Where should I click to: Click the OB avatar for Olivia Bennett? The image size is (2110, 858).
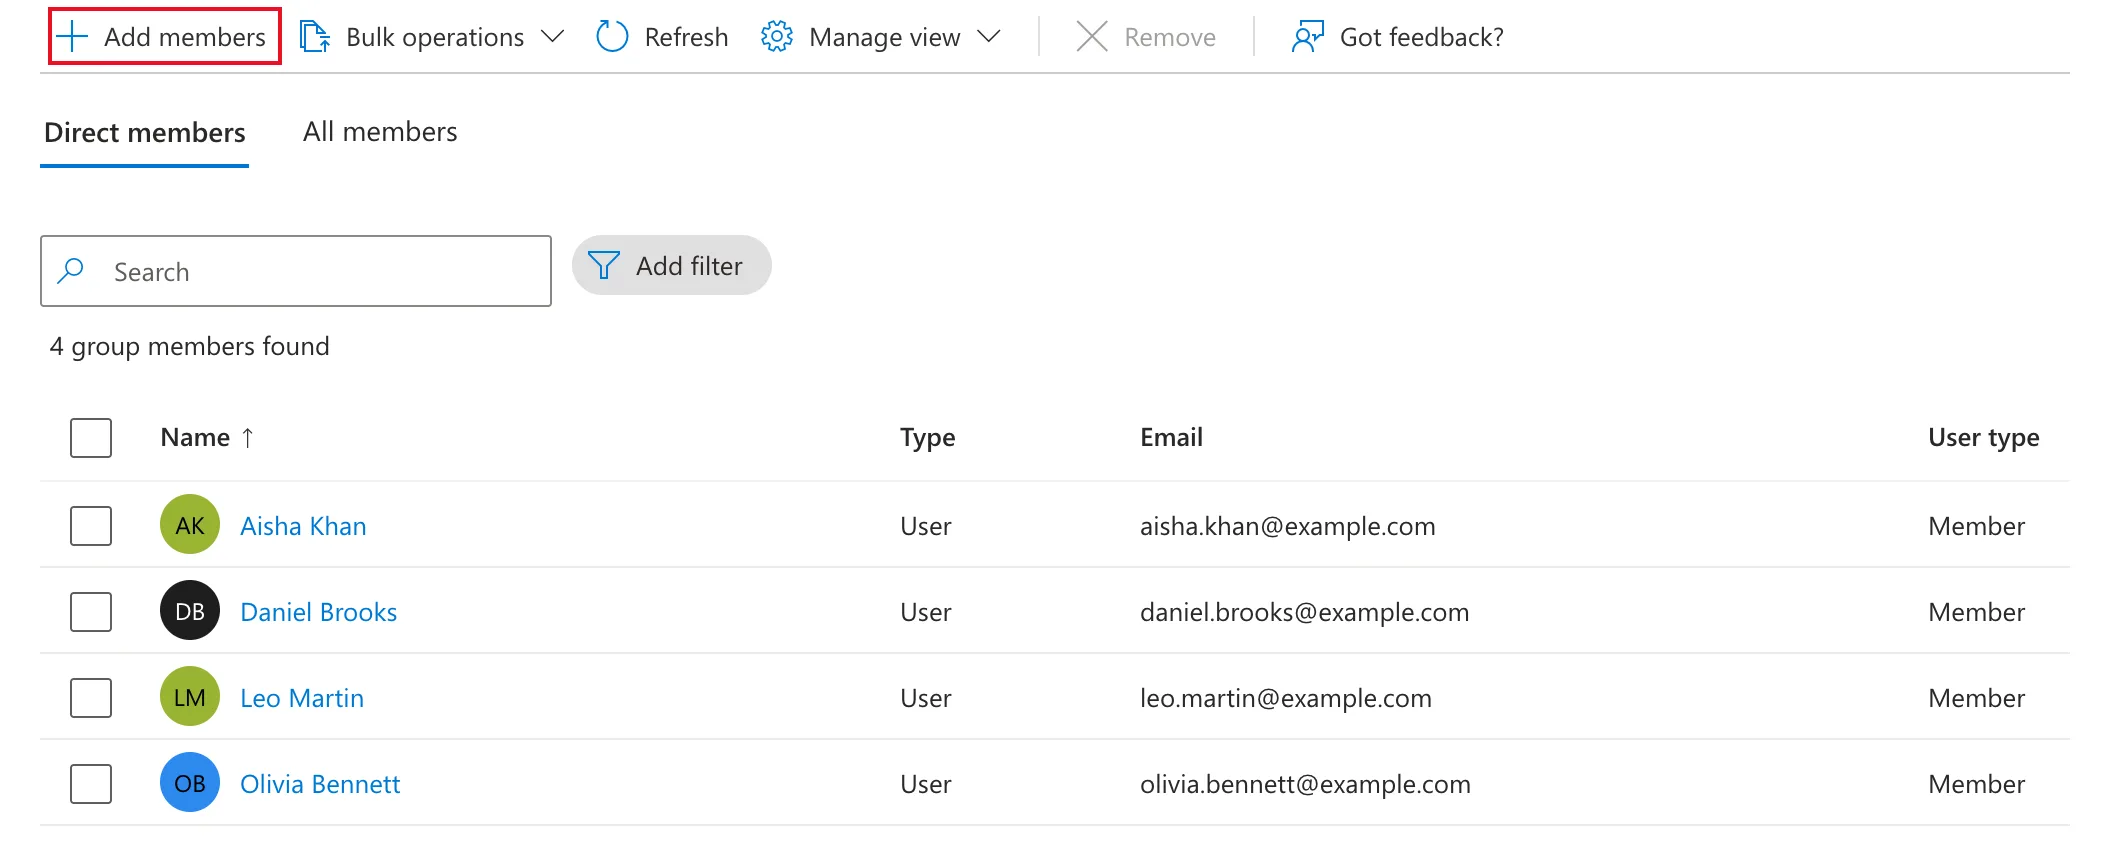coord(190,783)
